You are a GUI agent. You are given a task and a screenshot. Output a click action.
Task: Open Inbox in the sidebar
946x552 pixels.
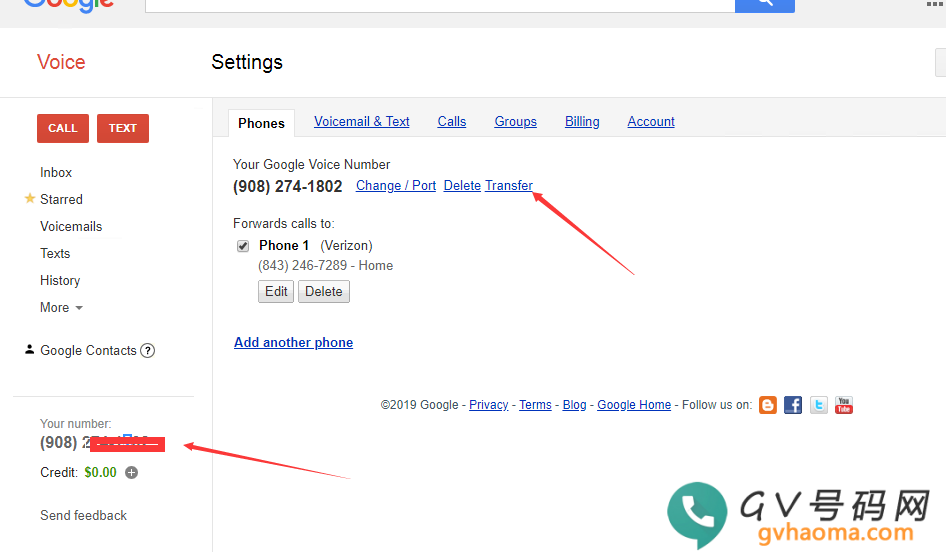[56, 173]
